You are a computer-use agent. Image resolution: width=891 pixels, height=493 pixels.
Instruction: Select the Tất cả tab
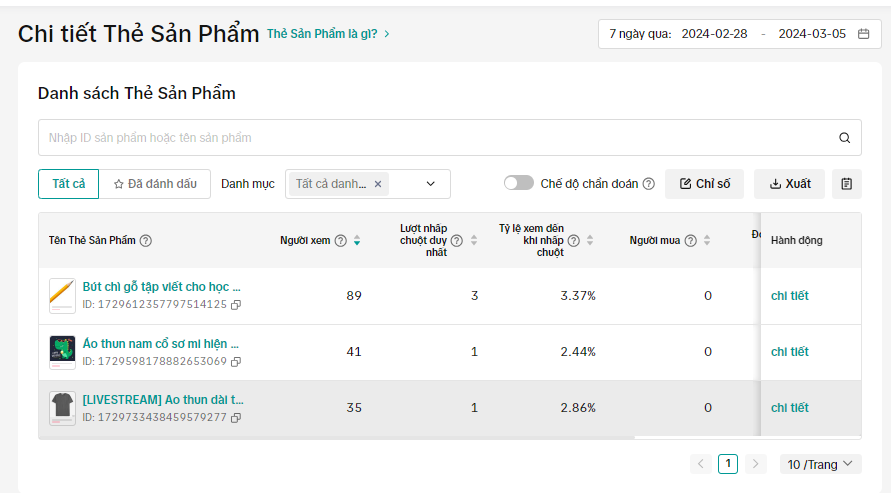tap(68, 184)
